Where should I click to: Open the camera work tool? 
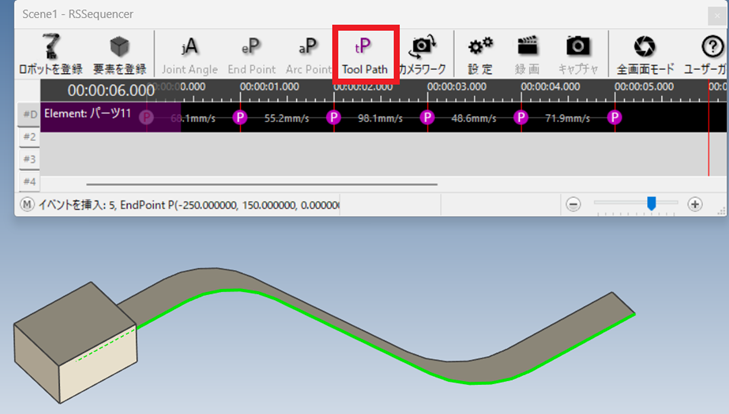[x=422, y=55]
